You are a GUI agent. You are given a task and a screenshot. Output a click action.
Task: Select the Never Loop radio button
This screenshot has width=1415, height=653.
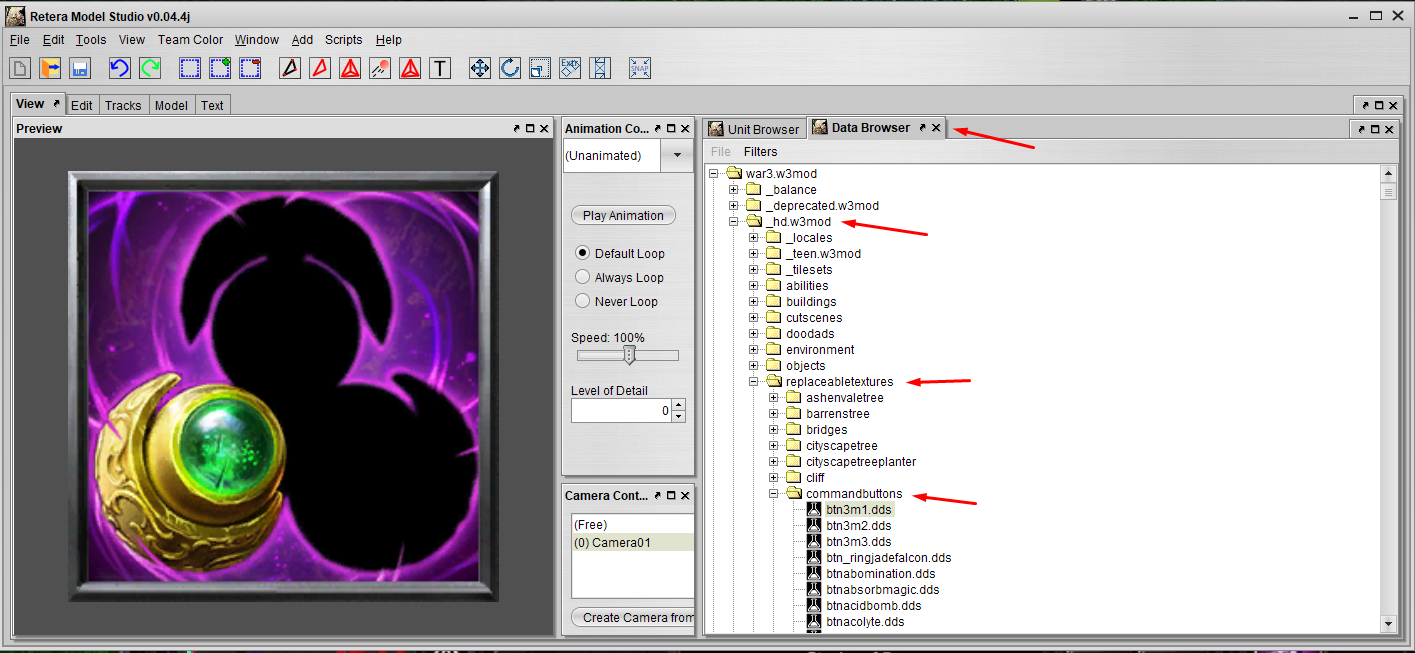coord(583,301)
